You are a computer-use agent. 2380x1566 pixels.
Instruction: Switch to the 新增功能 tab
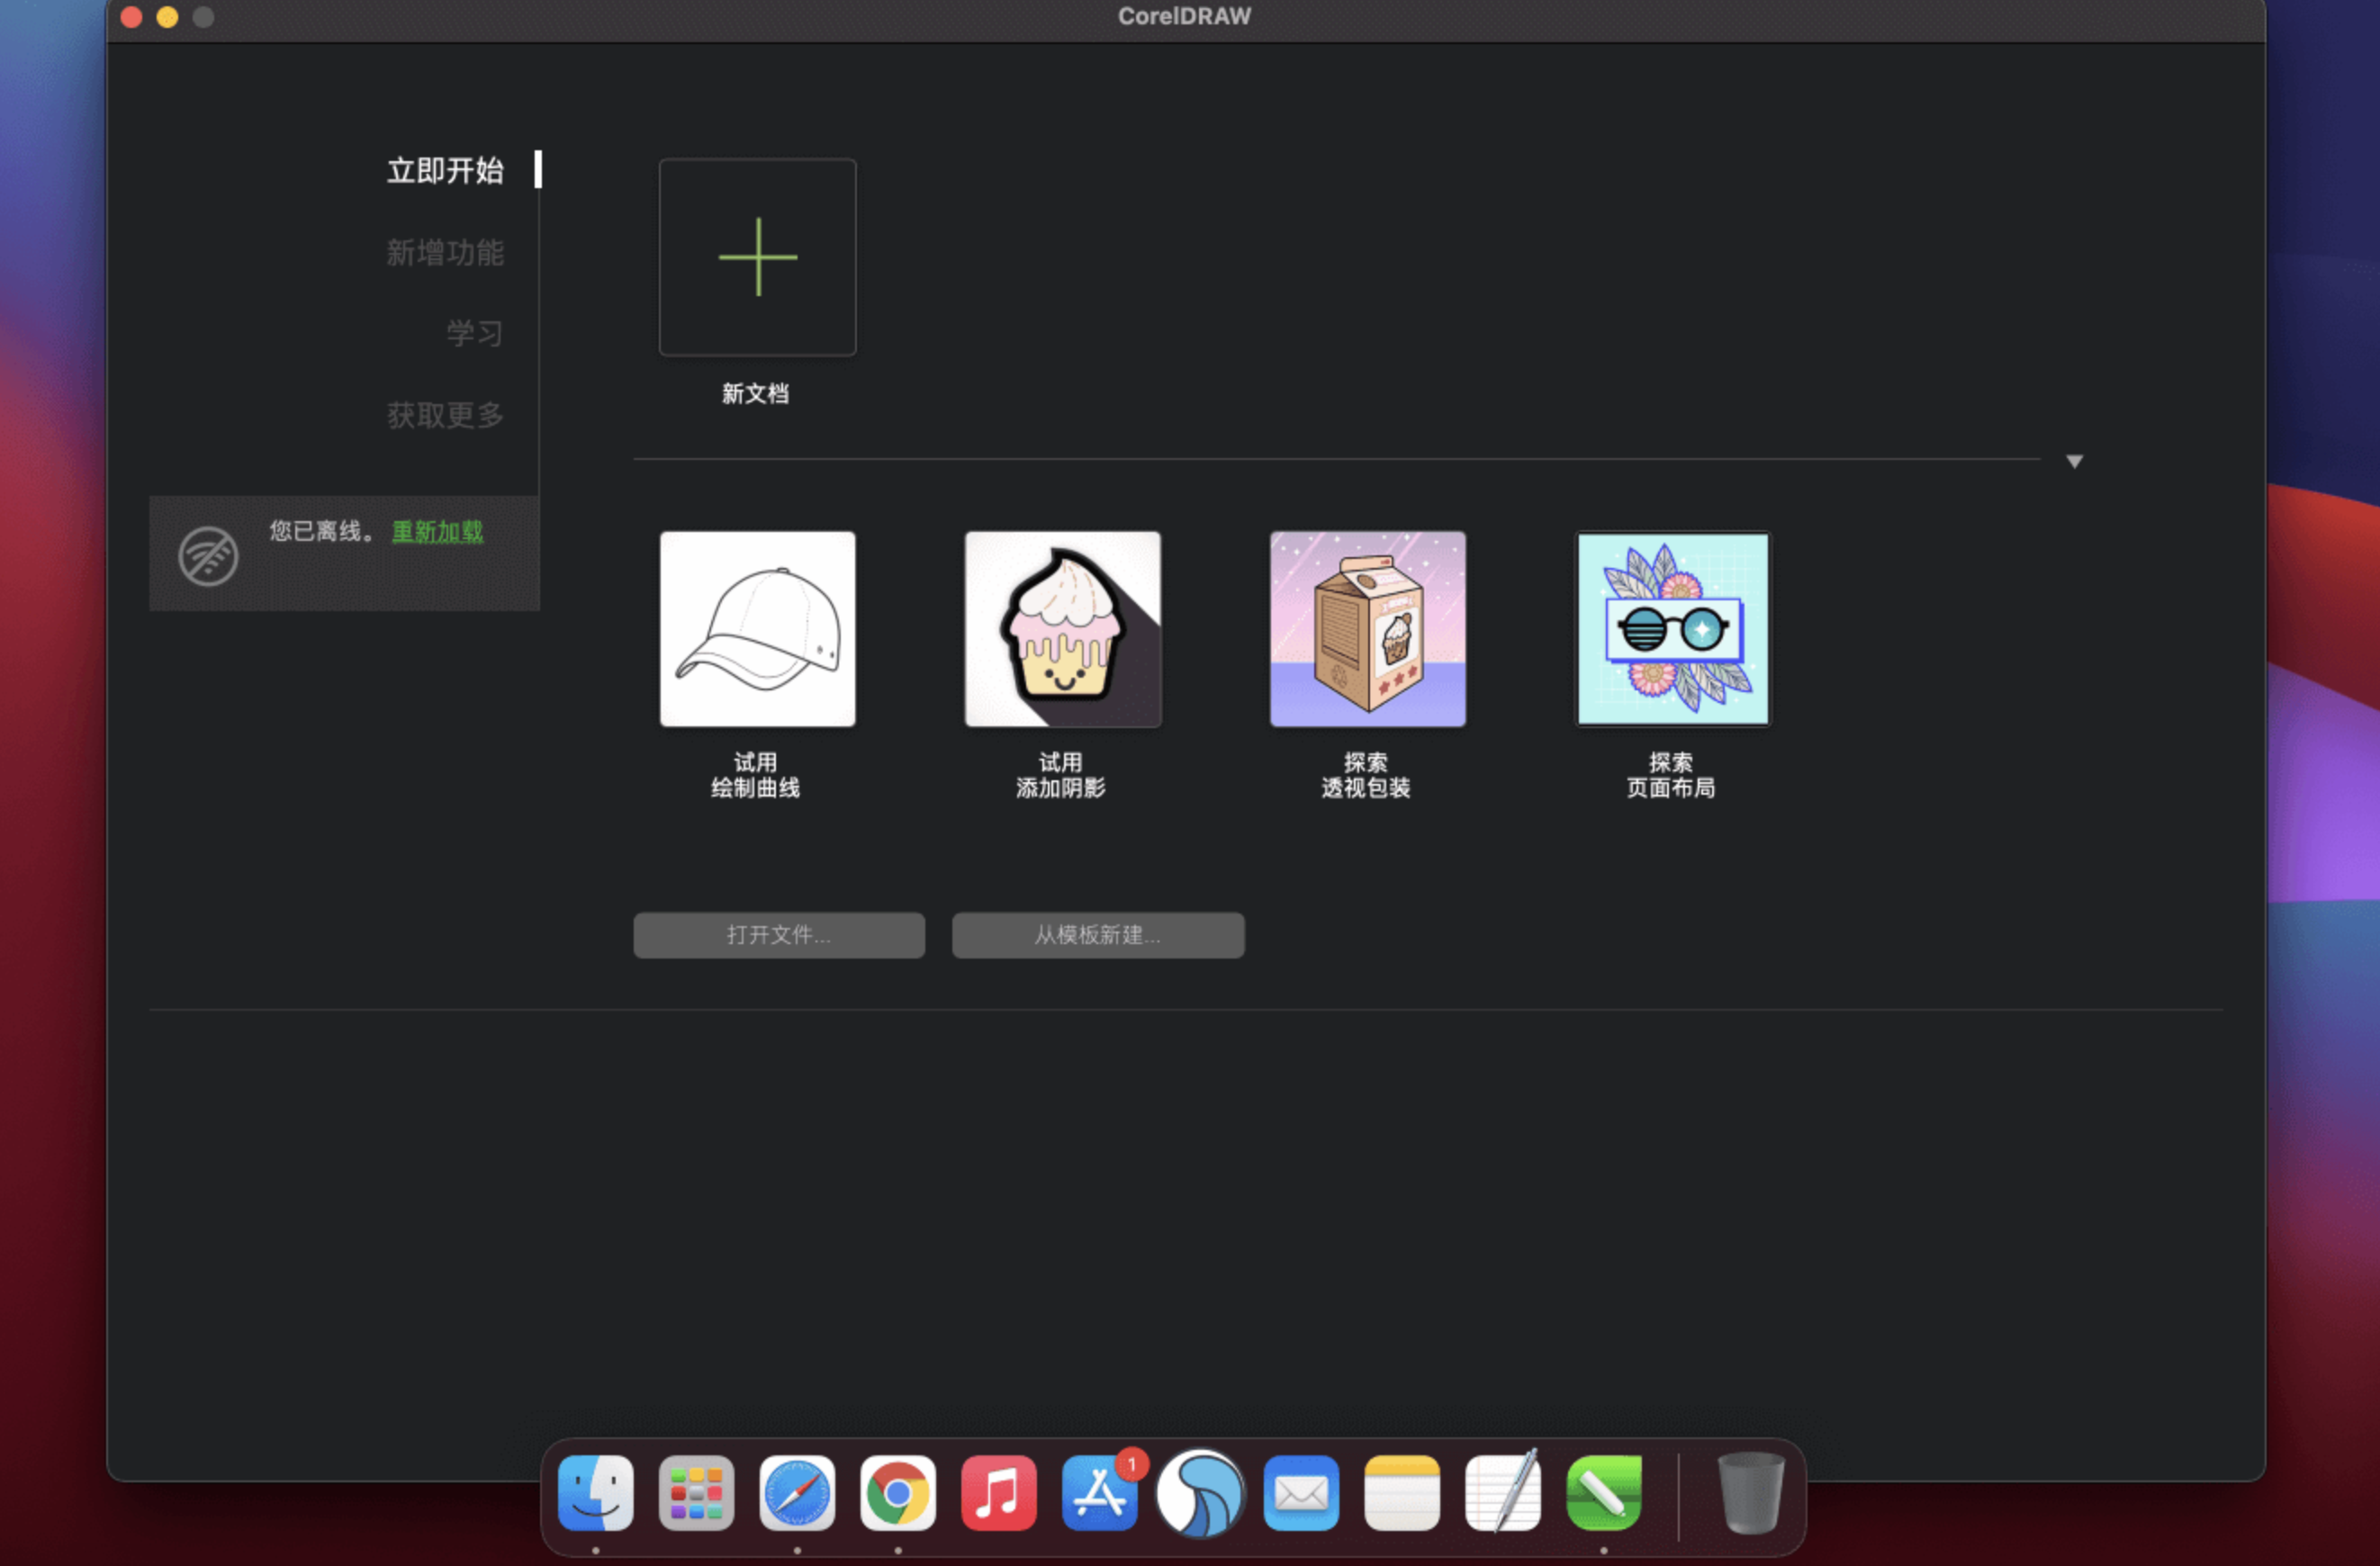(x=445, y=252)
